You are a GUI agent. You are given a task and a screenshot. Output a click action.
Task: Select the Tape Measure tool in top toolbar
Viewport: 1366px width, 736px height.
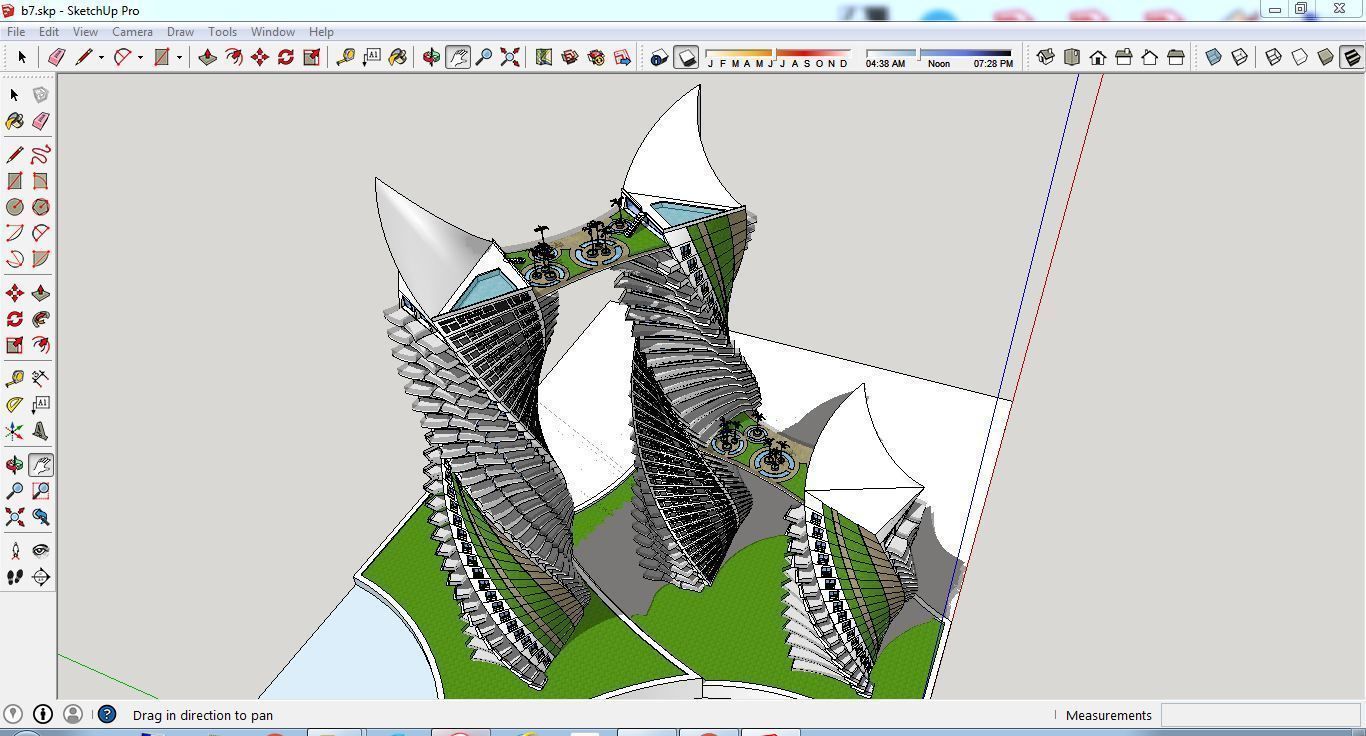pos(346,58)
